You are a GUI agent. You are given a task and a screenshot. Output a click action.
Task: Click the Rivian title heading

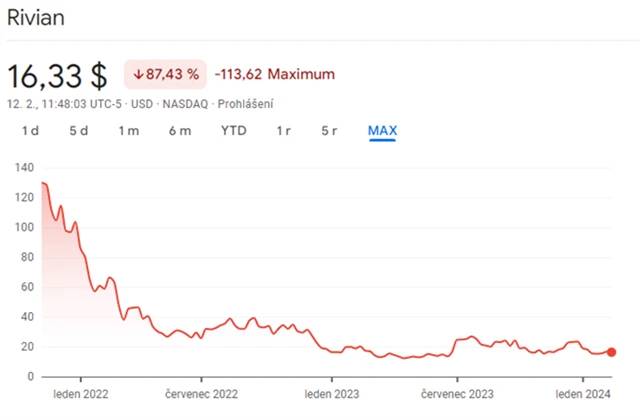coord(37,18)
